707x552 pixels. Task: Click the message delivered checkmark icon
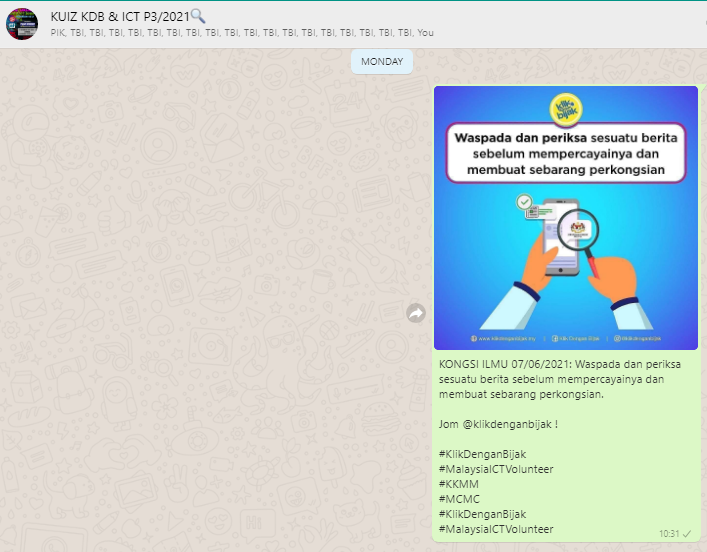[x=687, y=534]
